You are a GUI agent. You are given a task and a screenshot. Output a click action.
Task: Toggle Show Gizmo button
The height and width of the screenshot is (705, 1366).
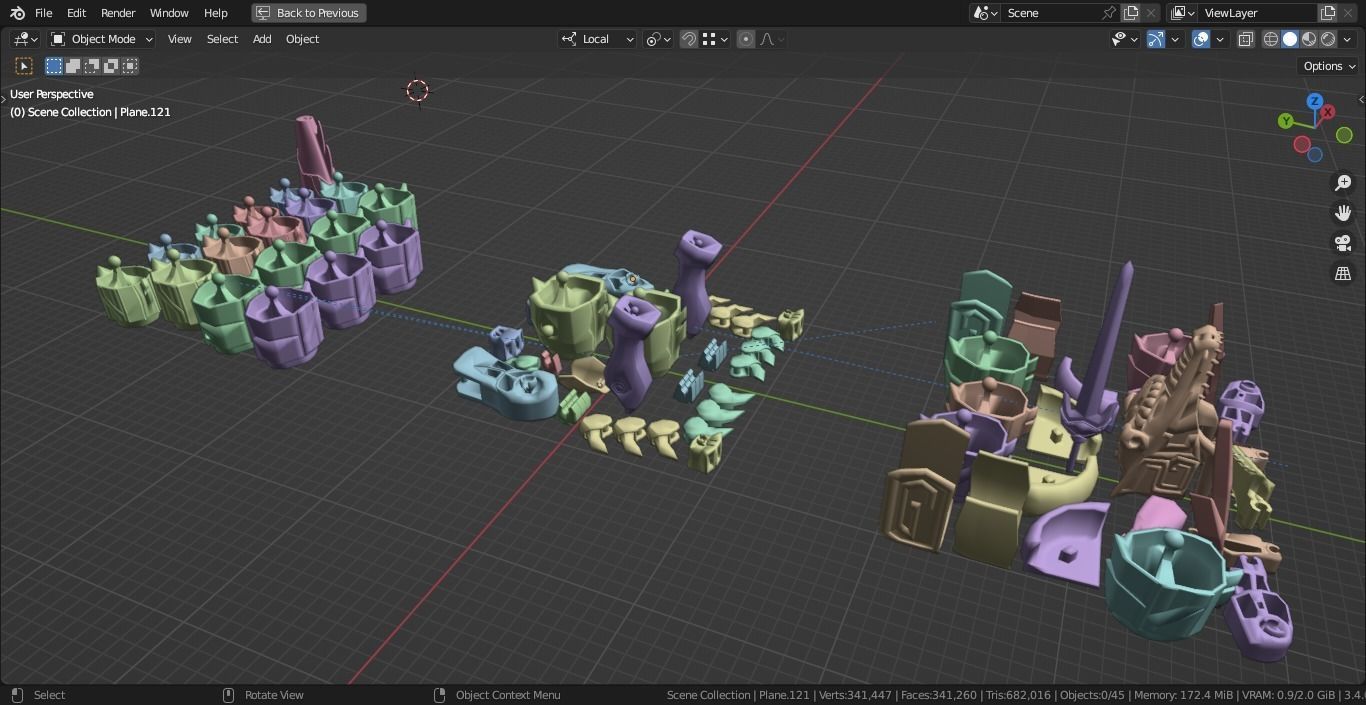[1156, 39]
